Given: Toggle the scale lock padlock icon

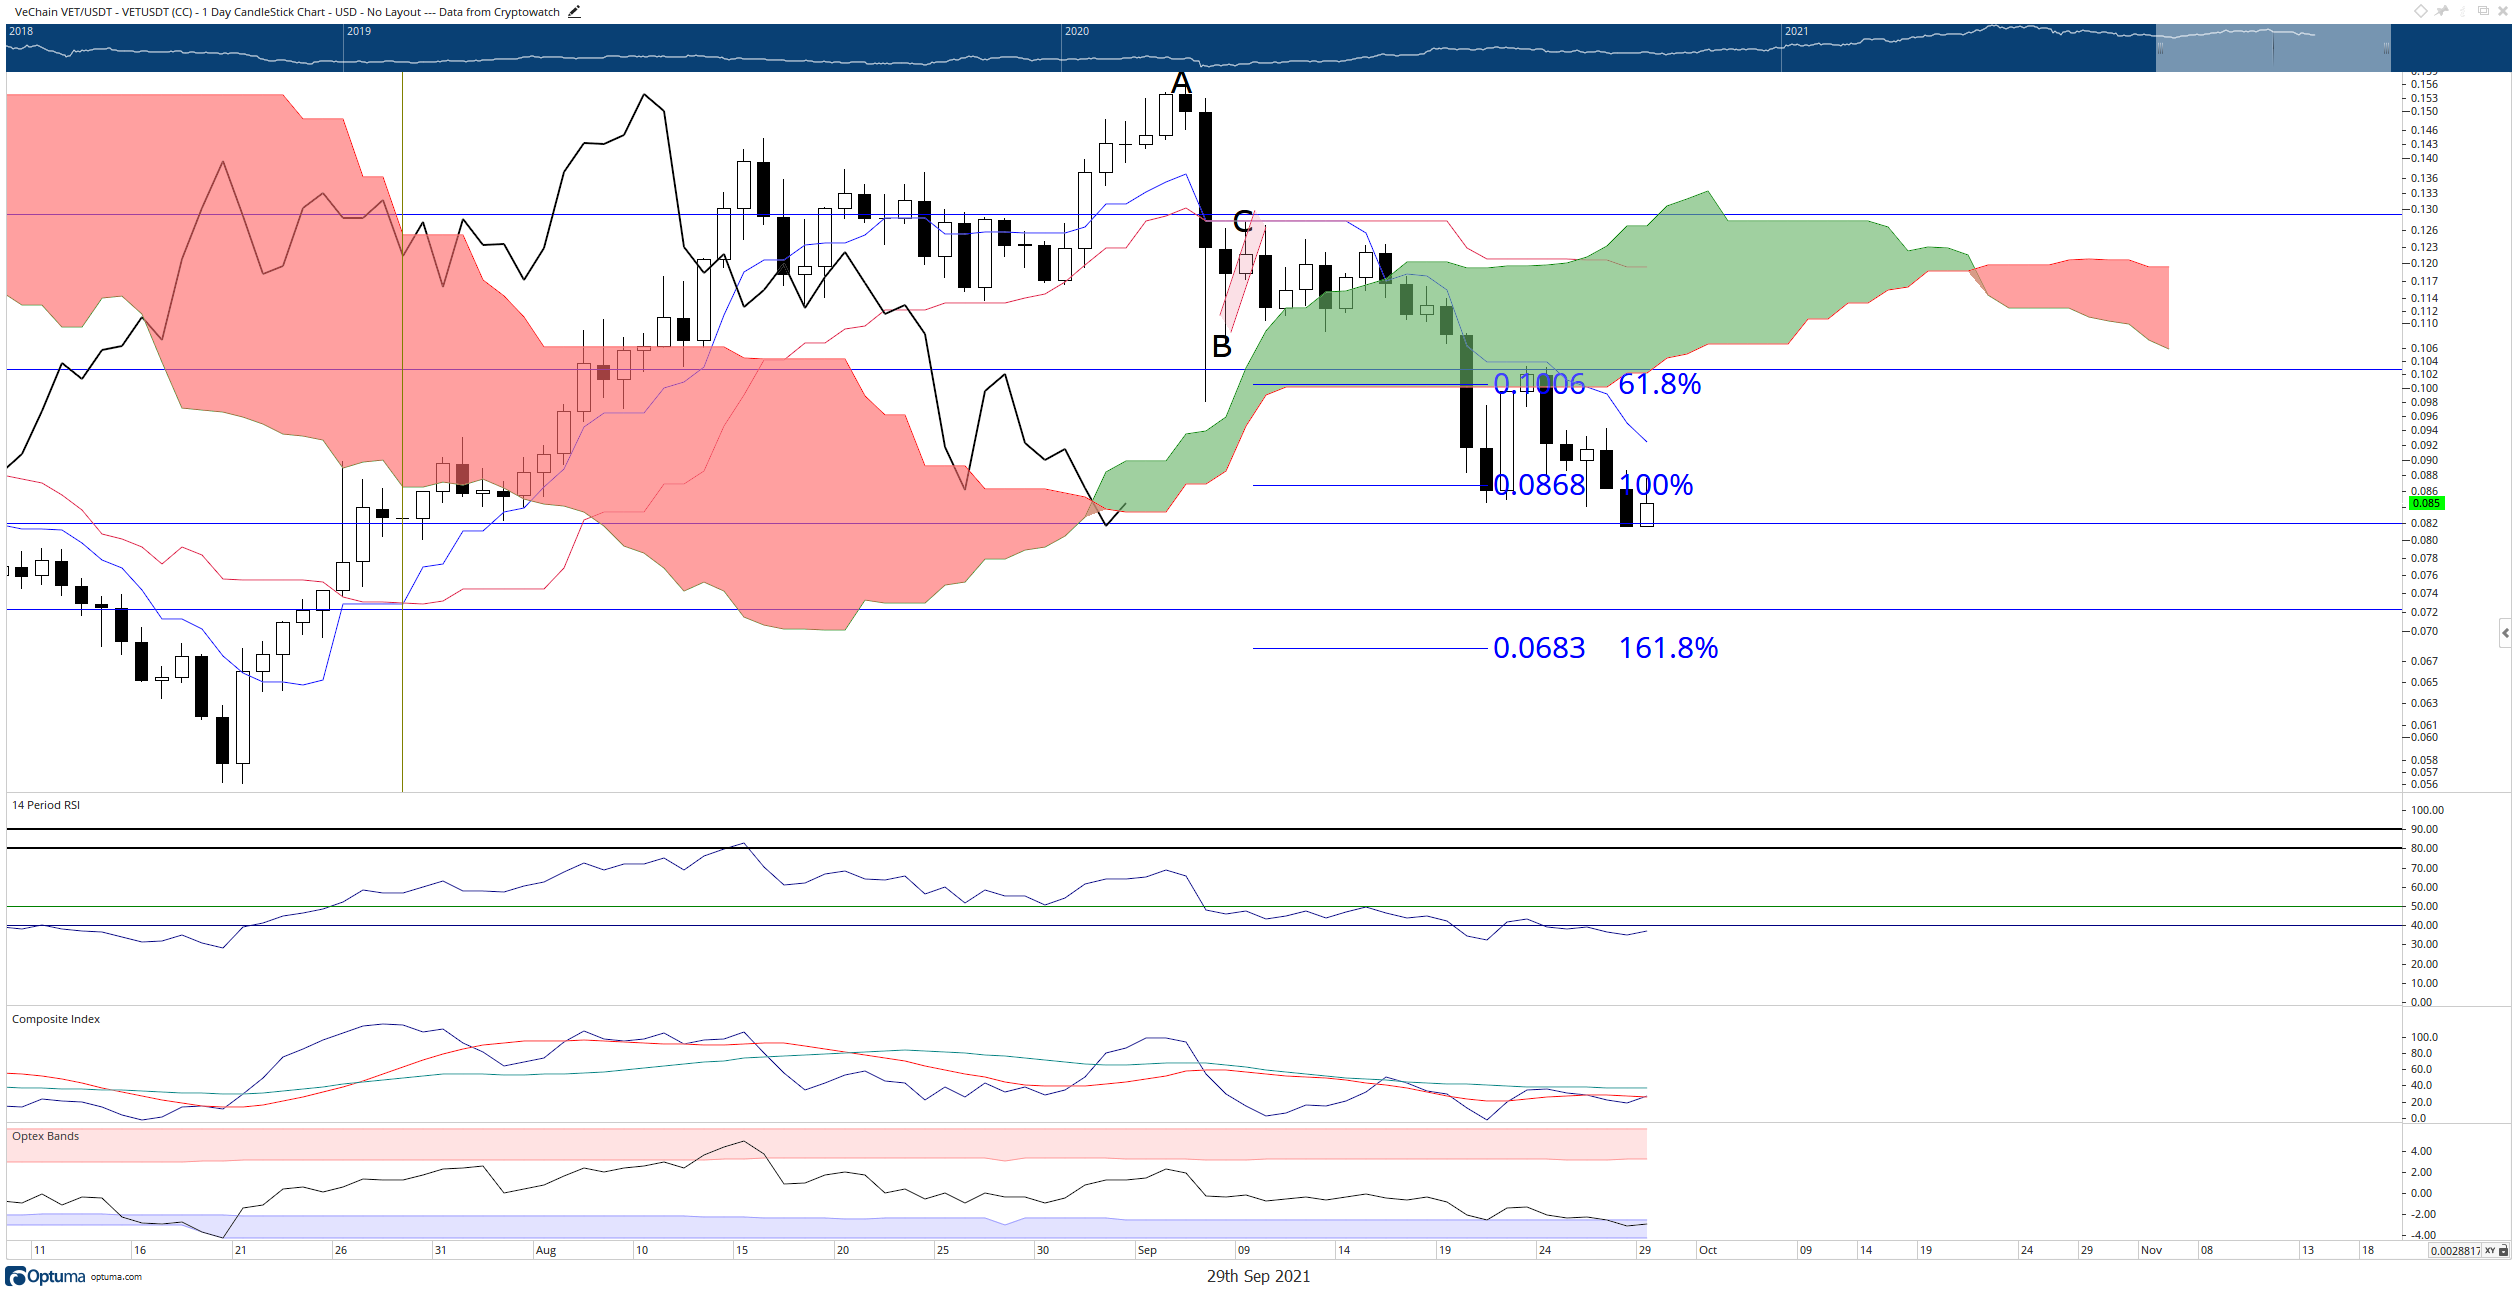Looking at the screenshot, I should point(2503,1250).
